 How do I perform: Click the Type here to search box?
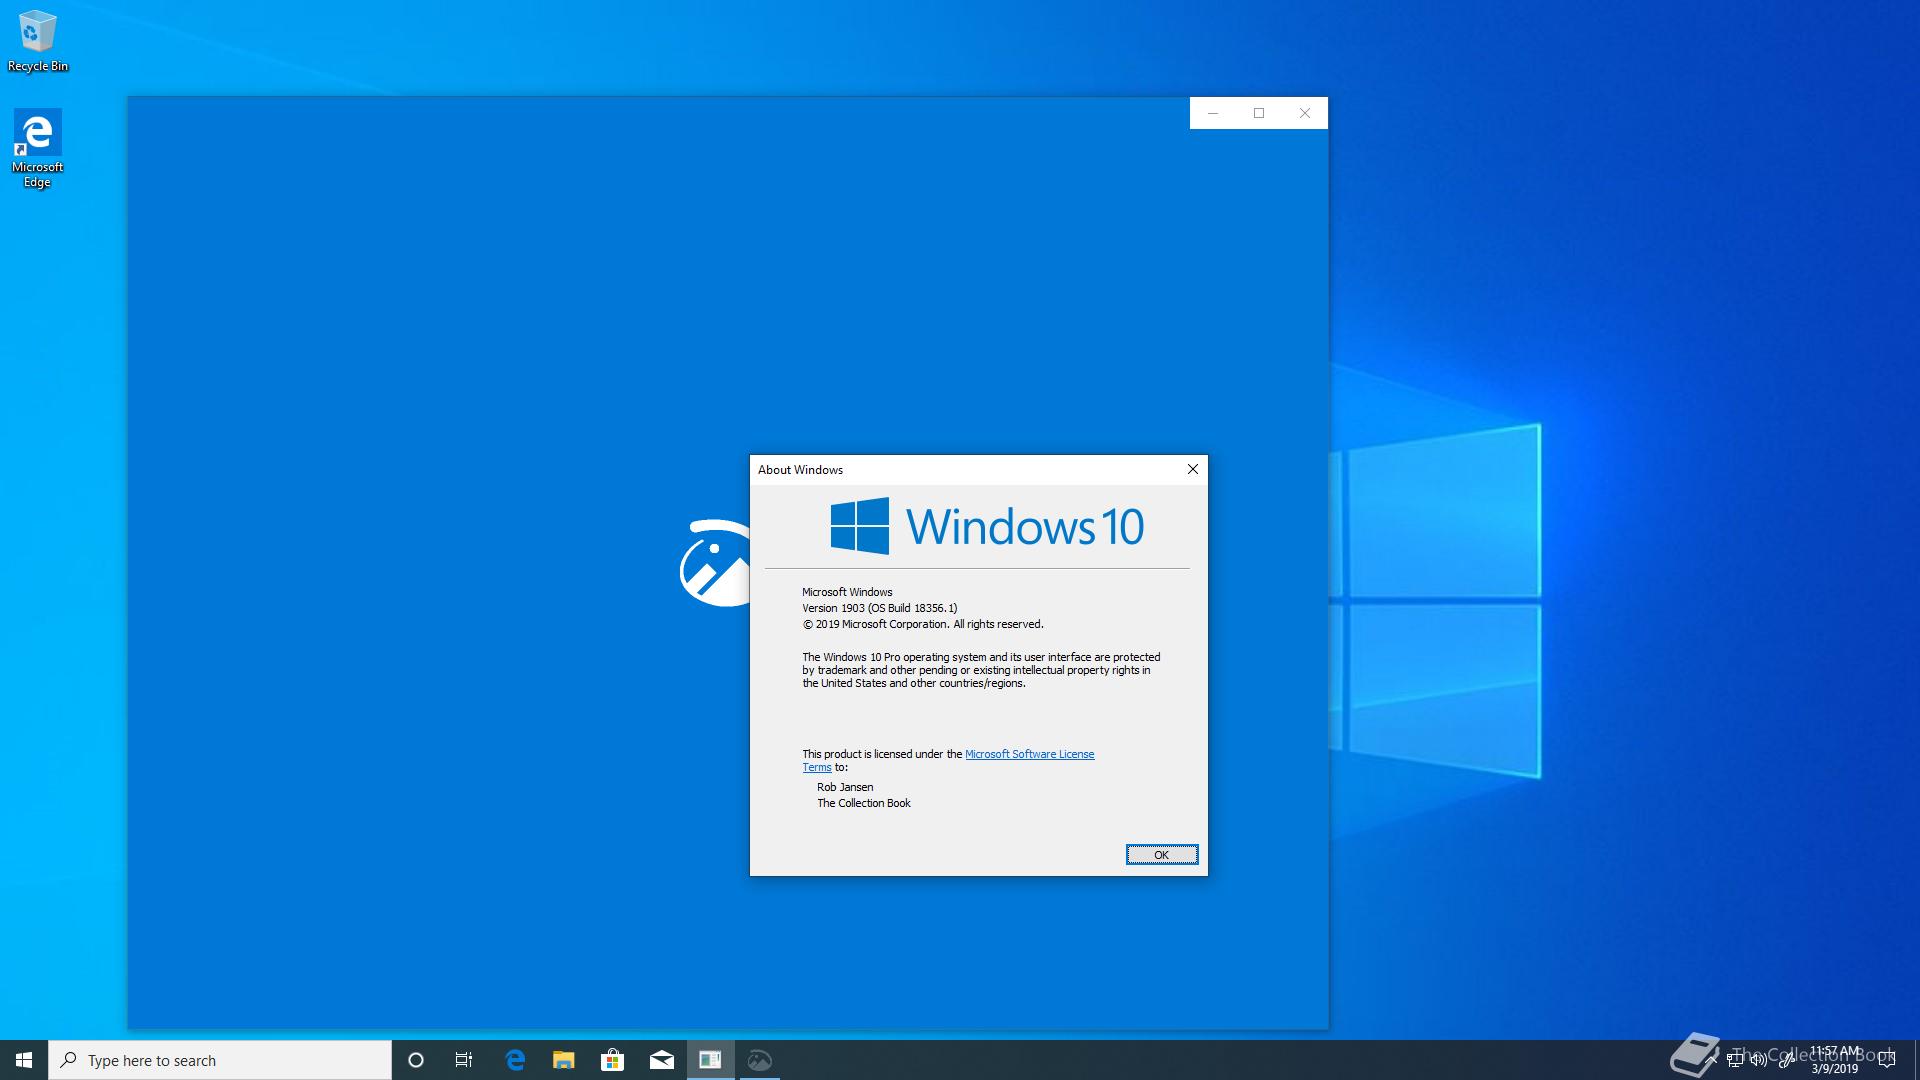tap(220, 1060)
